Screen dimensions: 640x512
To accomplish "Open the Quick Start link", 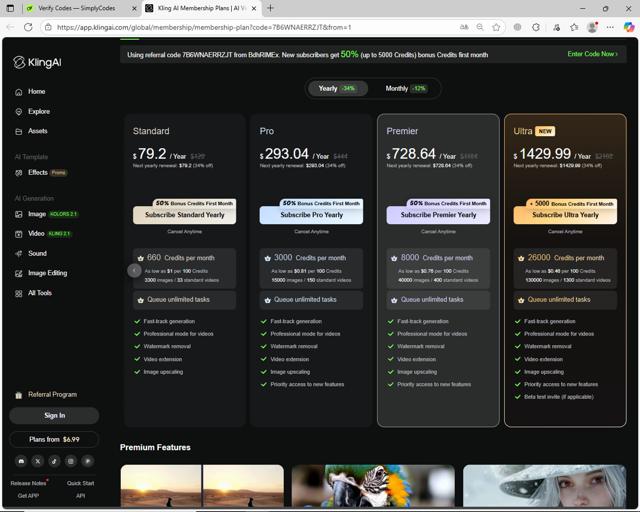I will click(x=80, y=483).
